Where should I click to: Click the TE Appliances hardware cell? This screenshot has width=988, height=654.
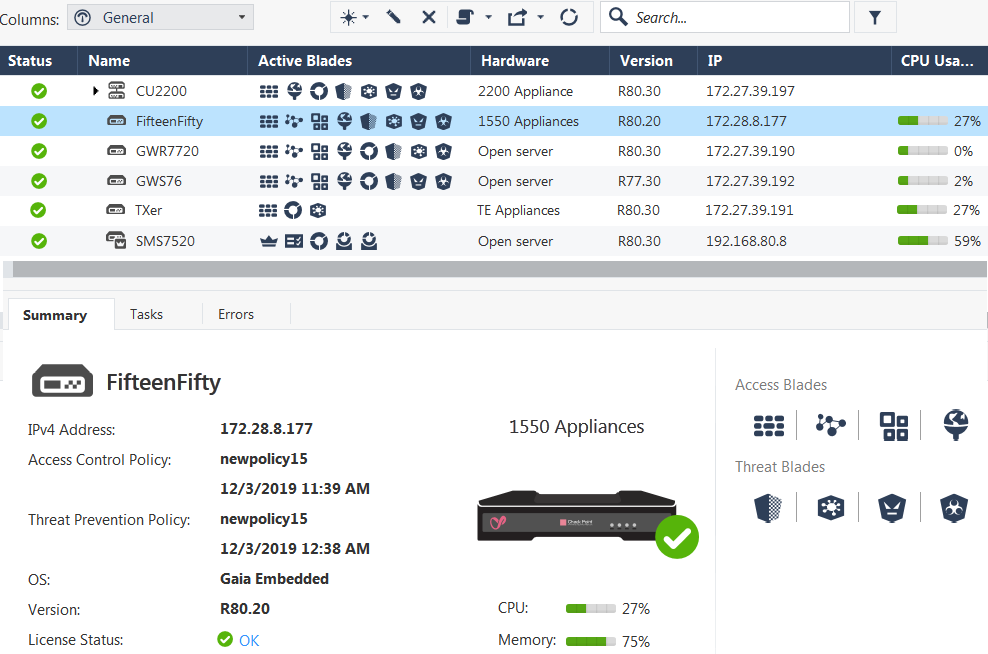[x=518, y=210]
